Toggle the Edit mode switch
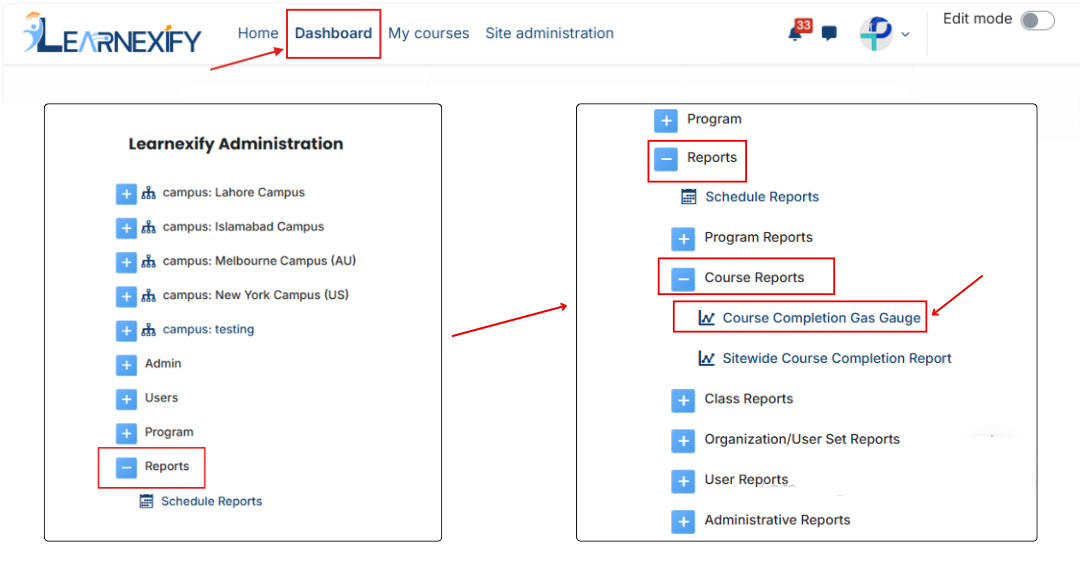Image resolution: width=1080 pixels, height=566 pixels. pos(1037,20)
